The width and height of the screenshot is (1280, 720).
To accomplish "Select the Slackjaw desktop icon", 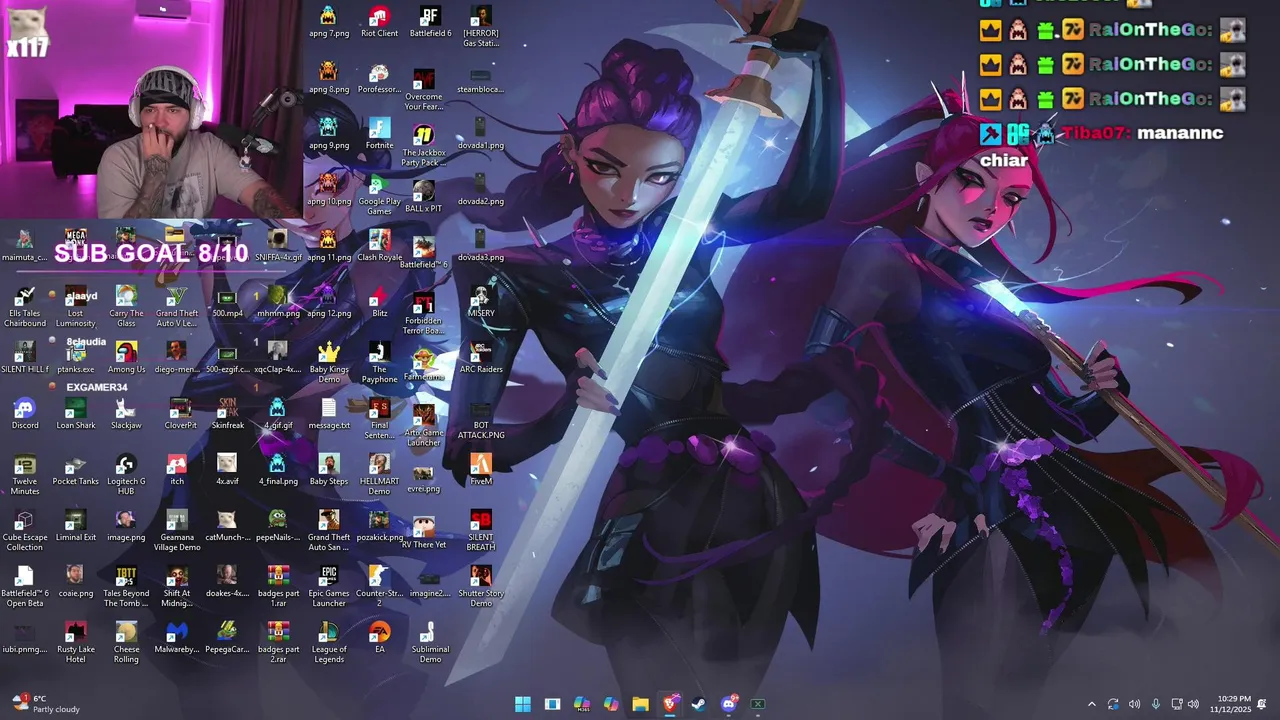I will coord(126,414).
